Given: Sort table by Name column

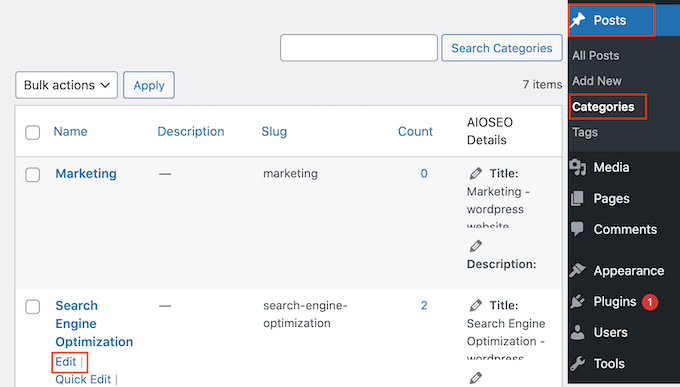Looking at the screenshot, I should pyautogui.click(x=70, y=131).
